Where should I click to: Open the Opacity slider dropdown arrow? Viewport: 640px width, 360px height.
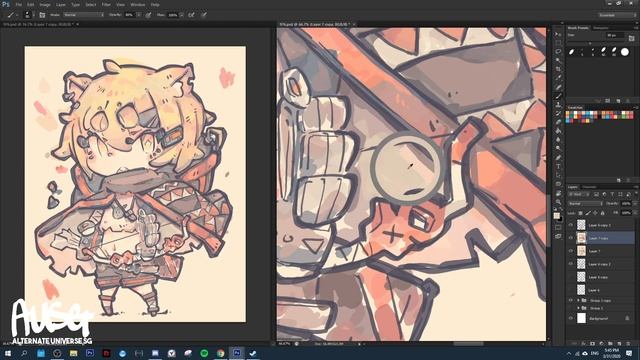(x=138, y=15)
